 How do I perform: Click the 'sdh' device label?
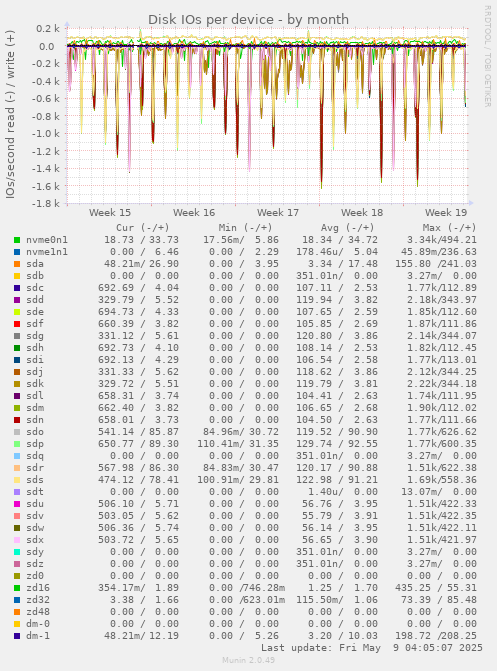[35, 348]
